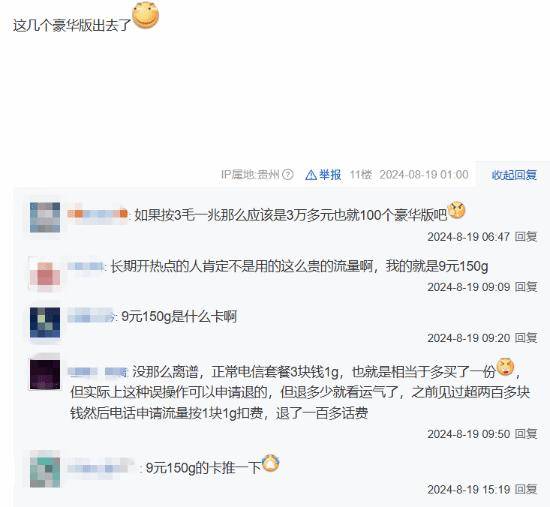This screenshot has height=507, width=550.
Task: Click 举报 to report the post
Action: (330, 175)
